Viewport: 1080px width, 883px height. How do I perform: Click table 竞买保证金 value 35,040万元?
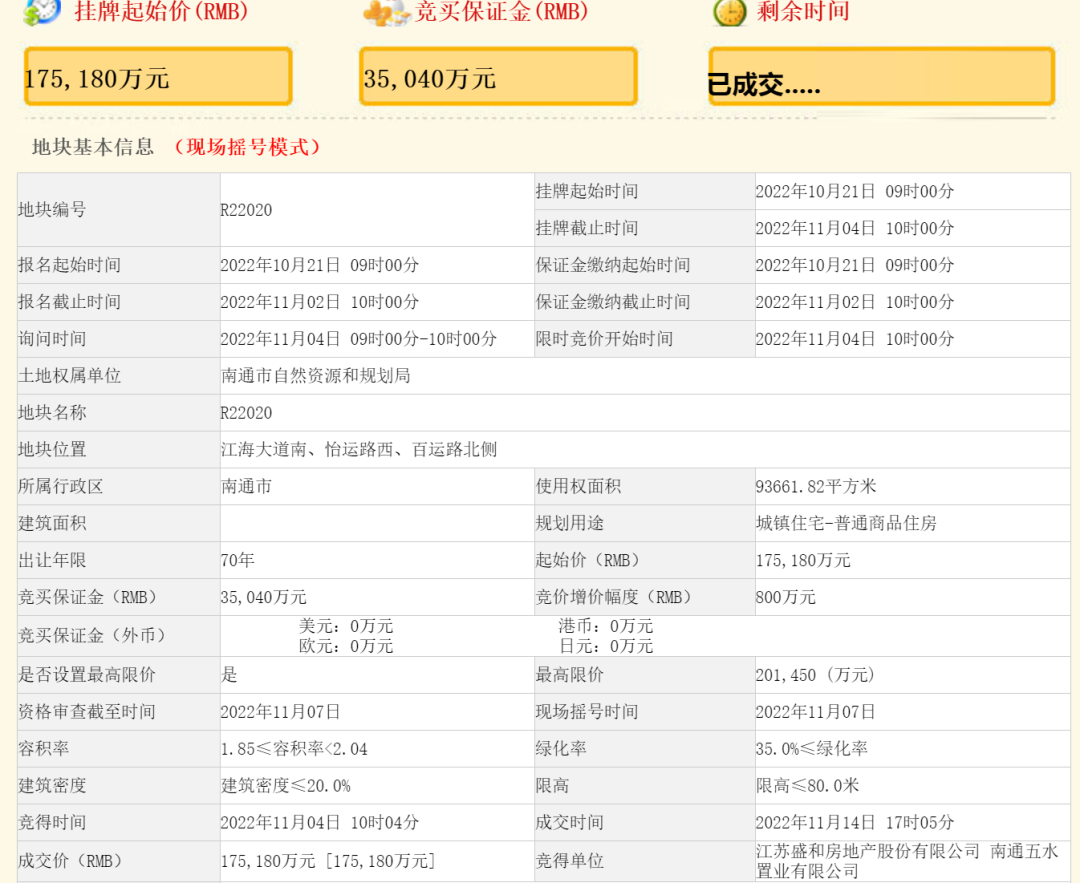click(263, 597)
